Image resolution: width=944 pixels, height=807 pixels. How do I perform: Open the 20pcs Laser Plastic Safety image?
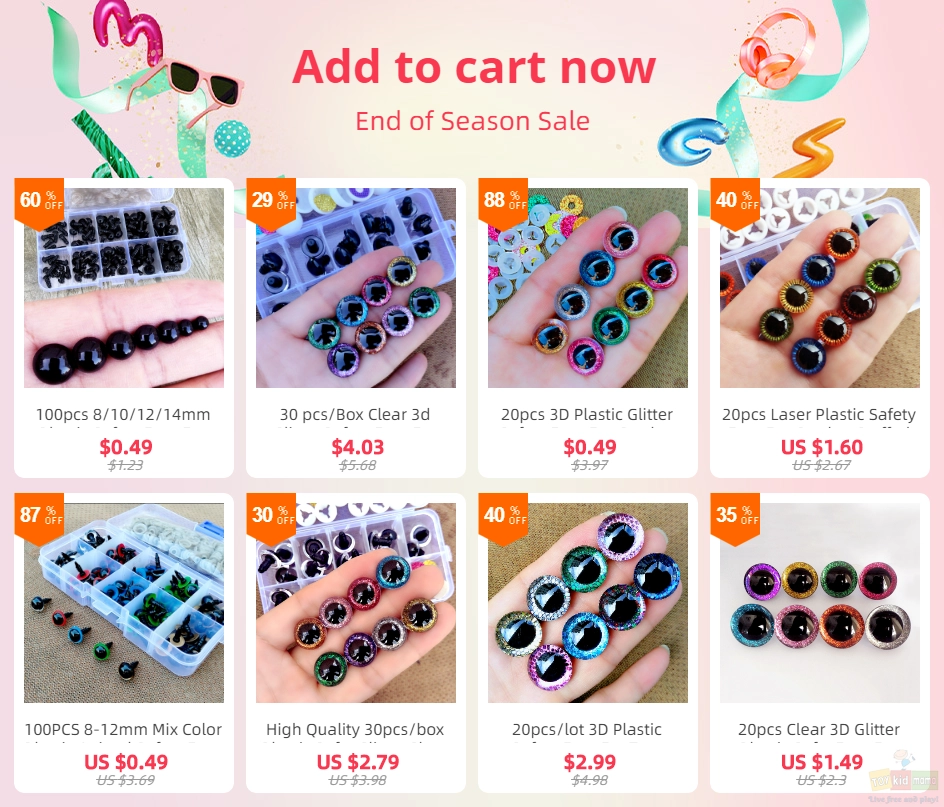[819, 288]
